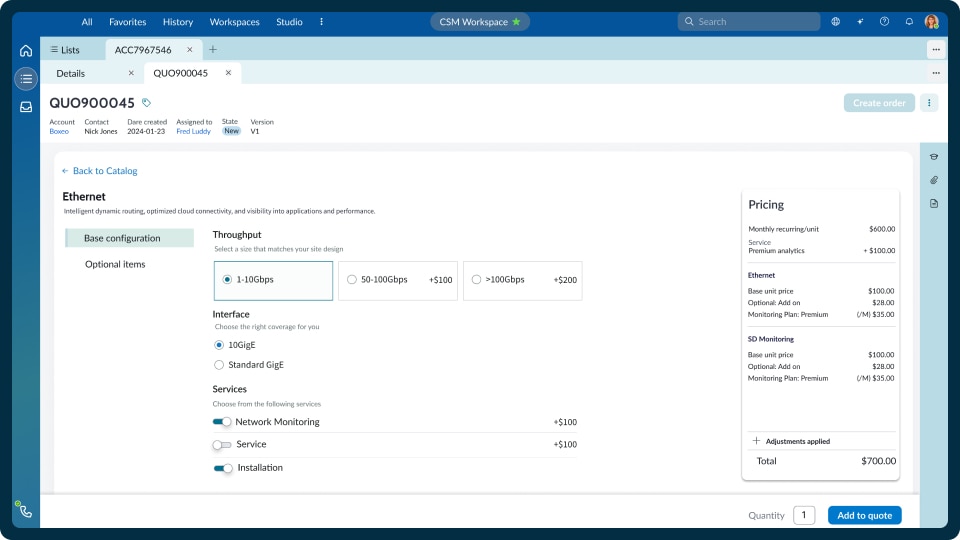Toggle the Installation switch
This screenshot has width=960, height=540.
click(x=223, y=468)
